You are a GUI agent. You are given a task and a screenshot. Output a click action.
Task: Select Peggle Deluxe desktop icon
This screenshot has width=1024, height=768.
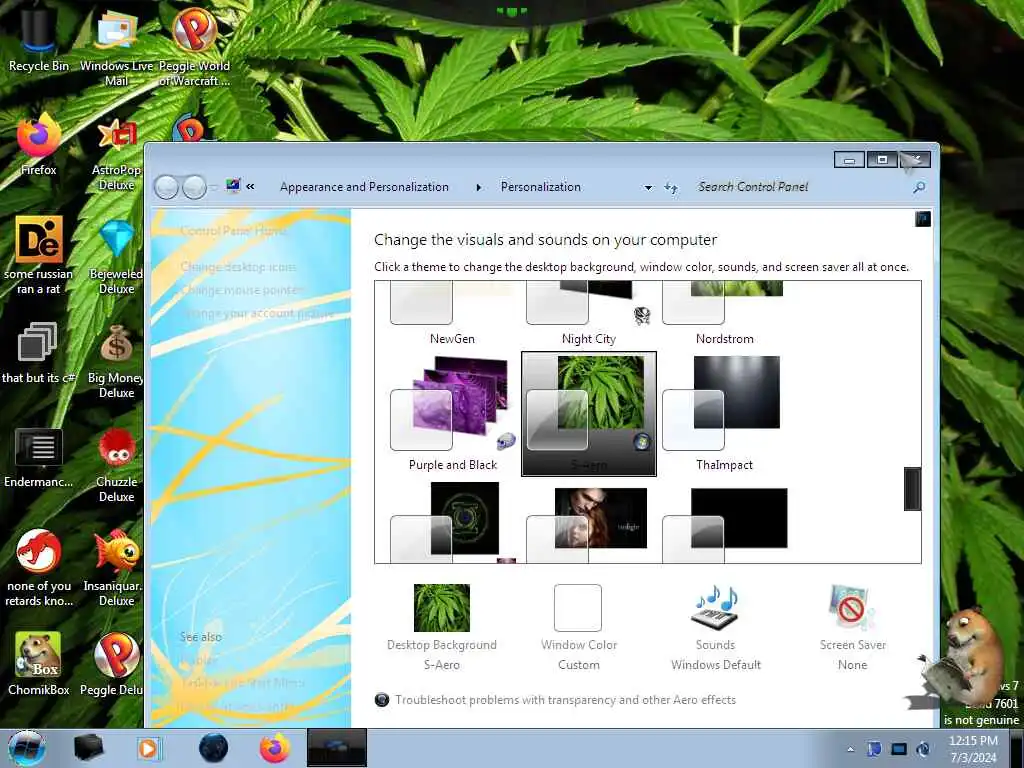pyautogui.click(x=114, y=664)
